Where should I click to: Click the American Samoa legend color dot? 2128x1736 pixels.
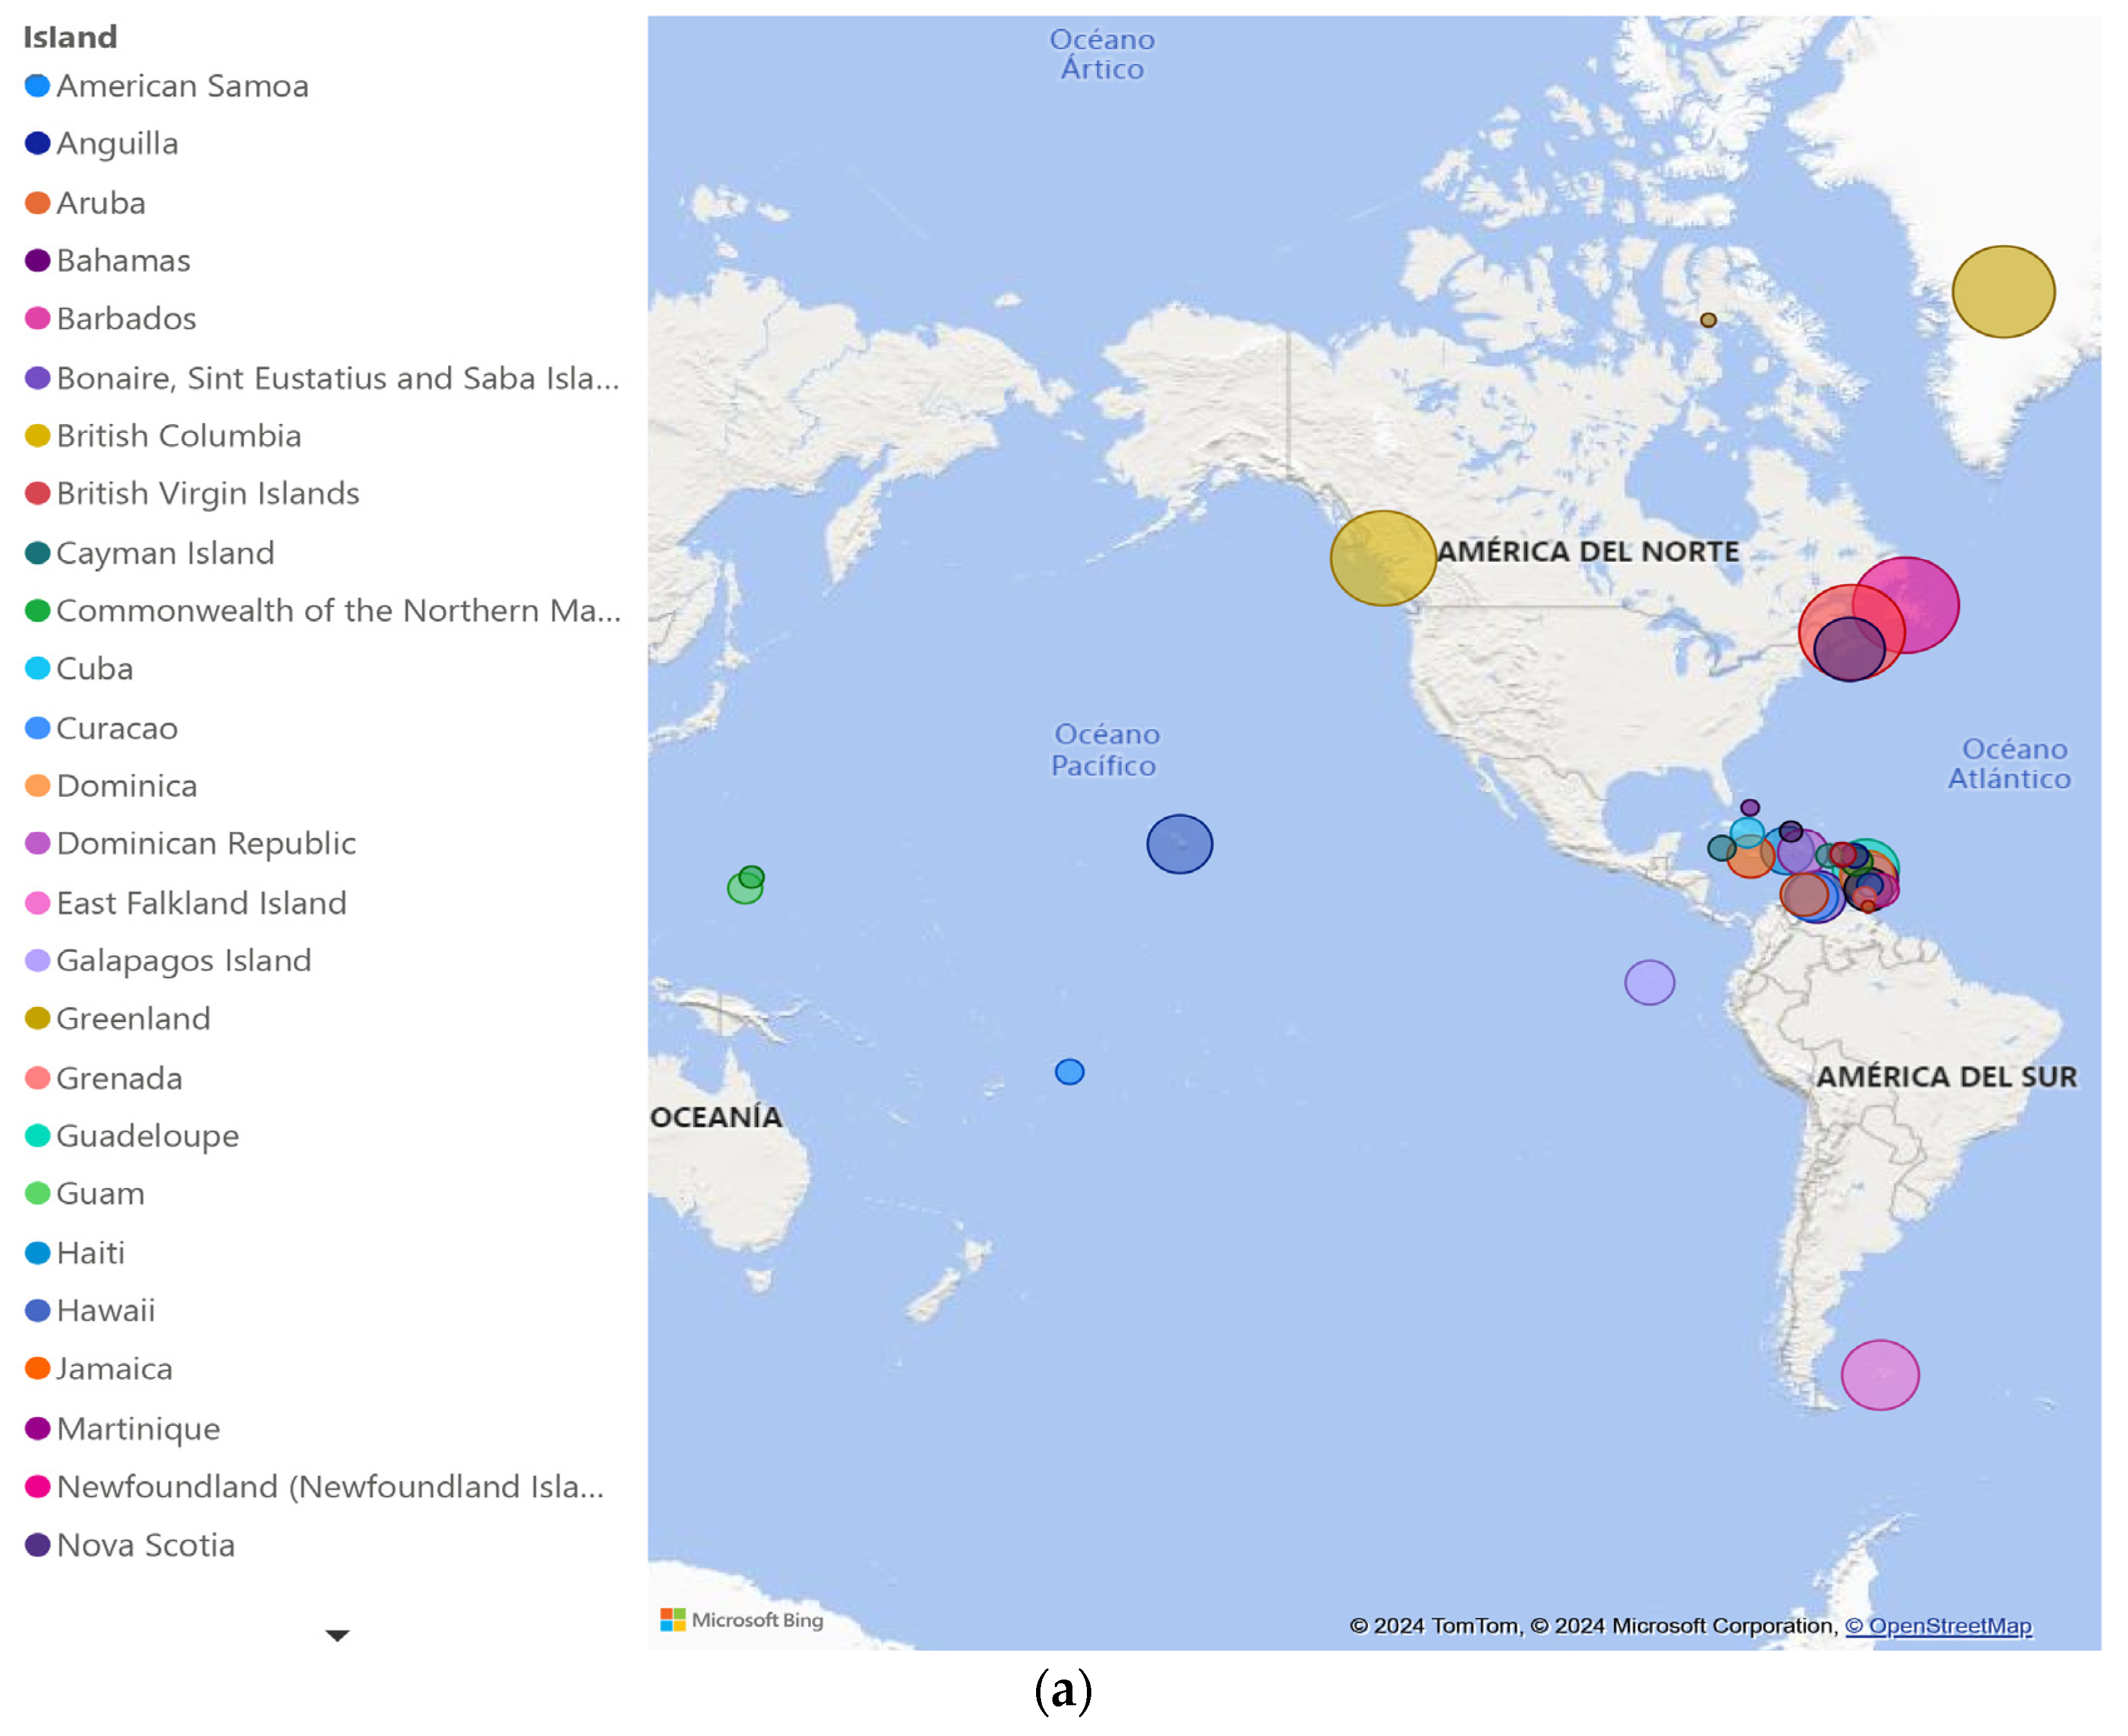pos(37,86)
